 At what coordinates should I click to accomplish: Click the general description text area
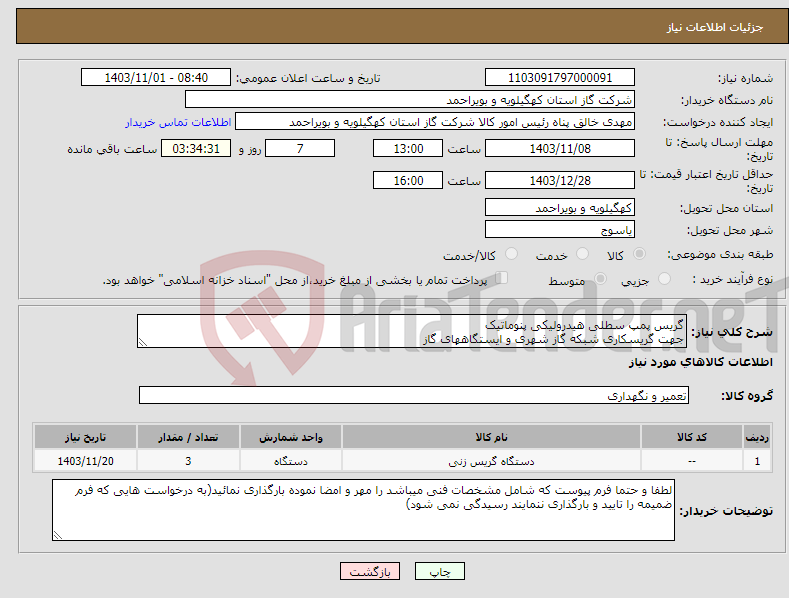(412, 331)
